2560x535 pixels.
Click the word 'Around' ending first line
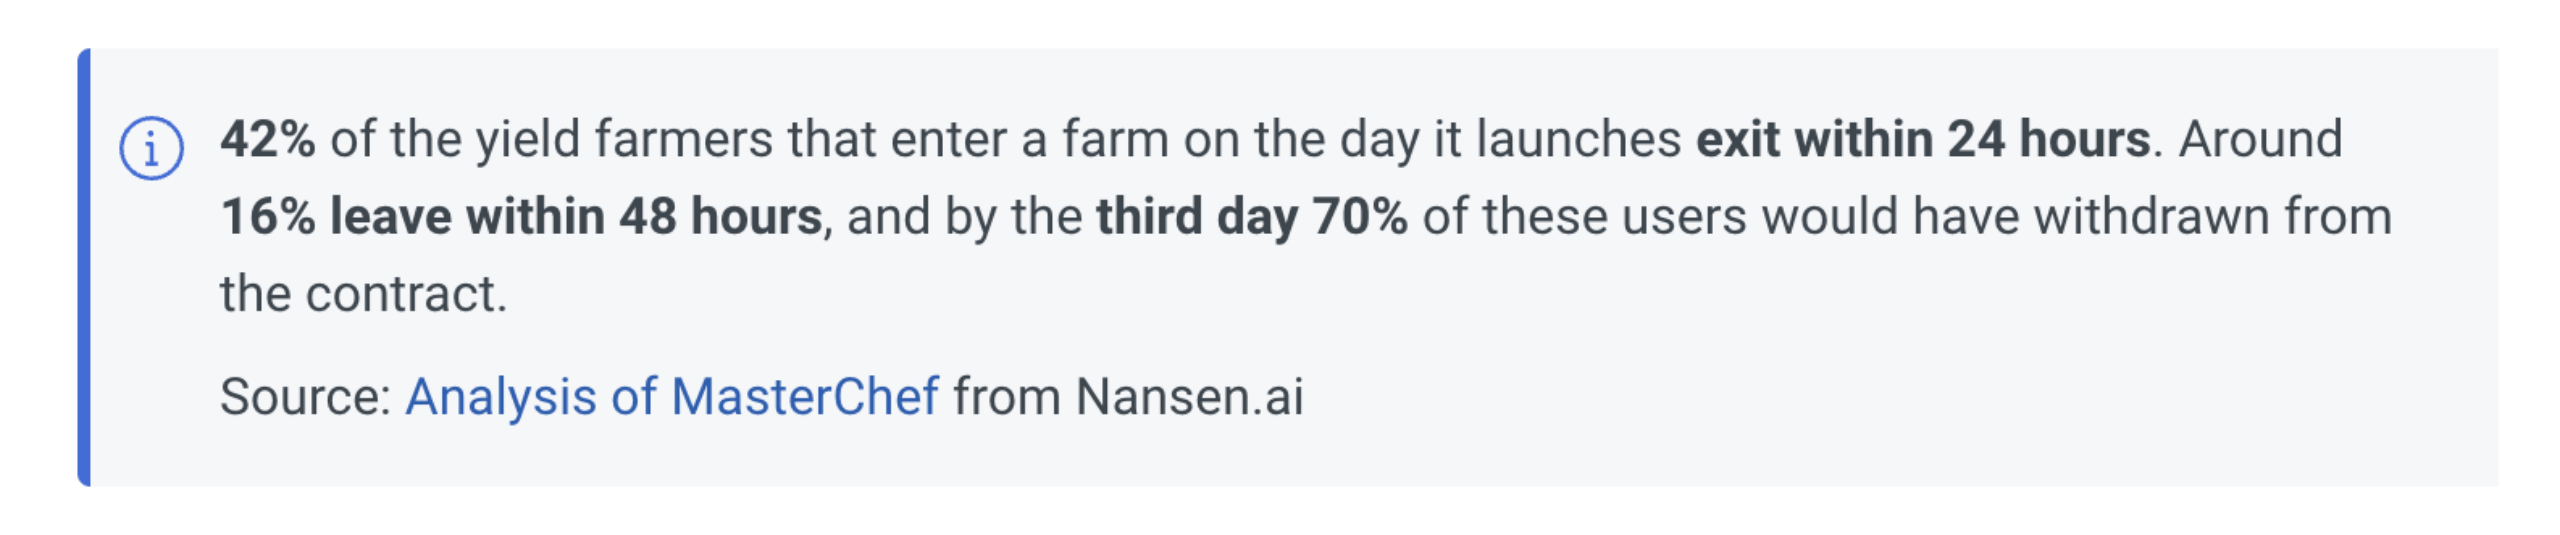click(2261, 139)
